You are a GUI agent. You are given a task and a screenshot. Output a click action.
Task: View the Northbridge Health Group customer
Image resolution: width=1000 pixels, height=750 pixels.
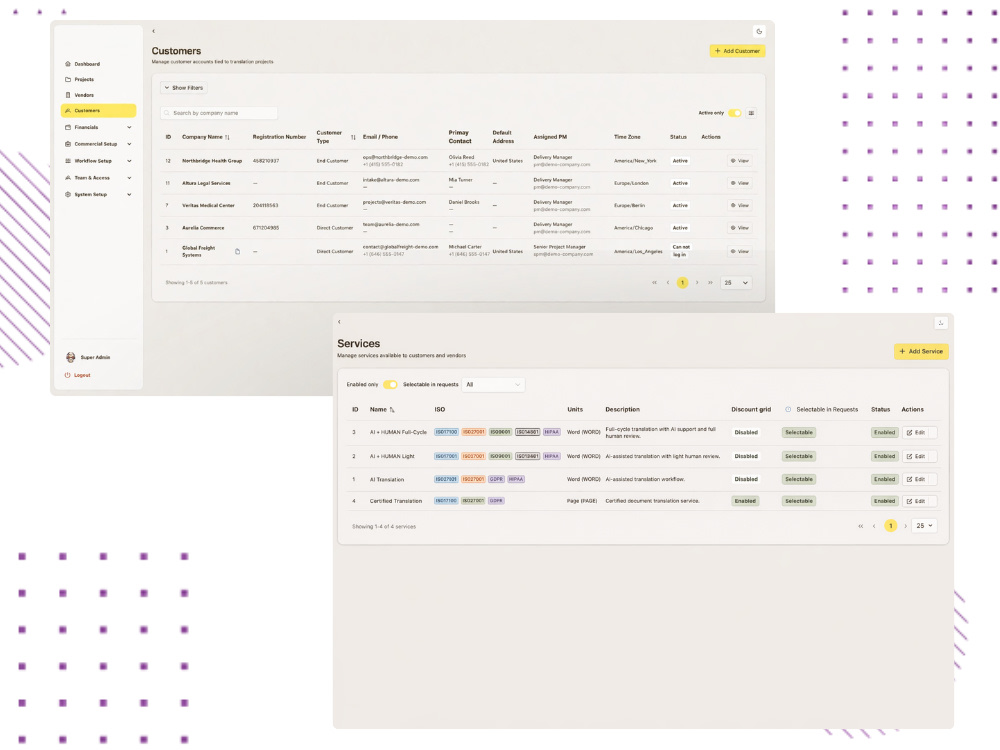740,161
